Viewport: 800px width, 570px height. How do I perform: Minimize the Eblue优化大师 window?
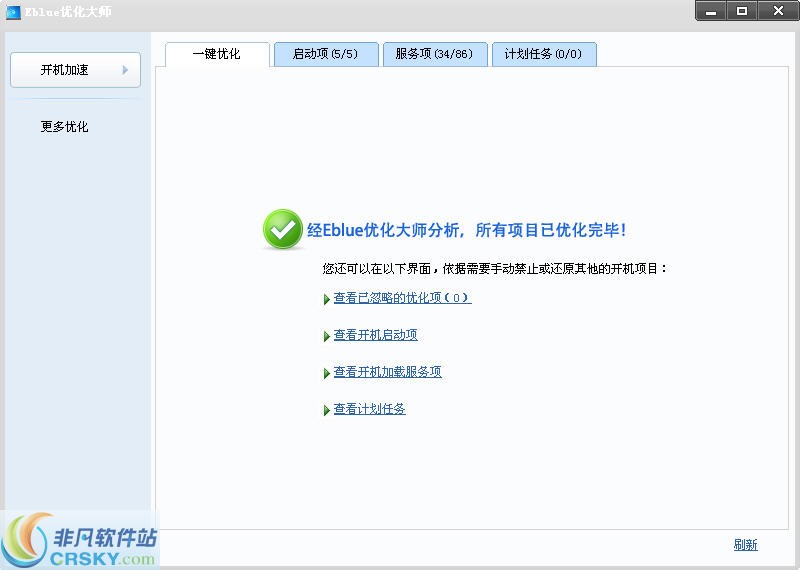(x=711, y=11)
